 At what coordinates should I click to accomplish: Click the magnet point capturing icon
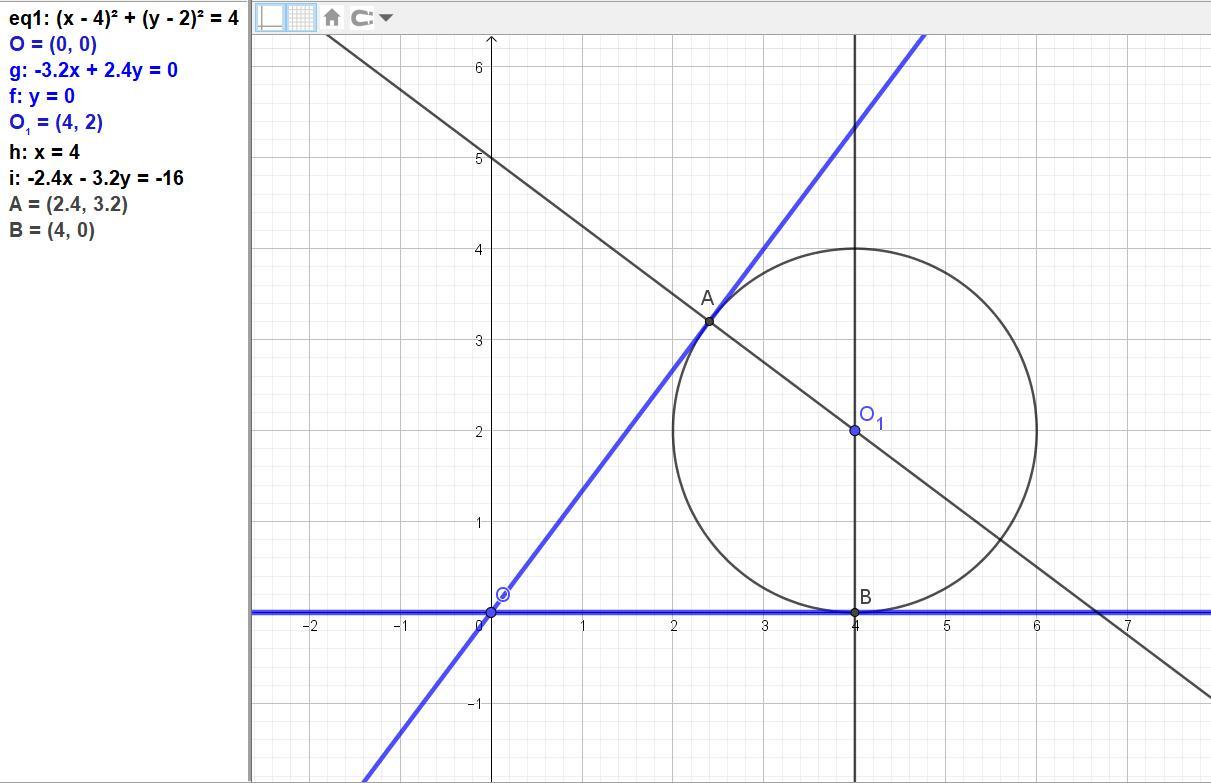364,17
